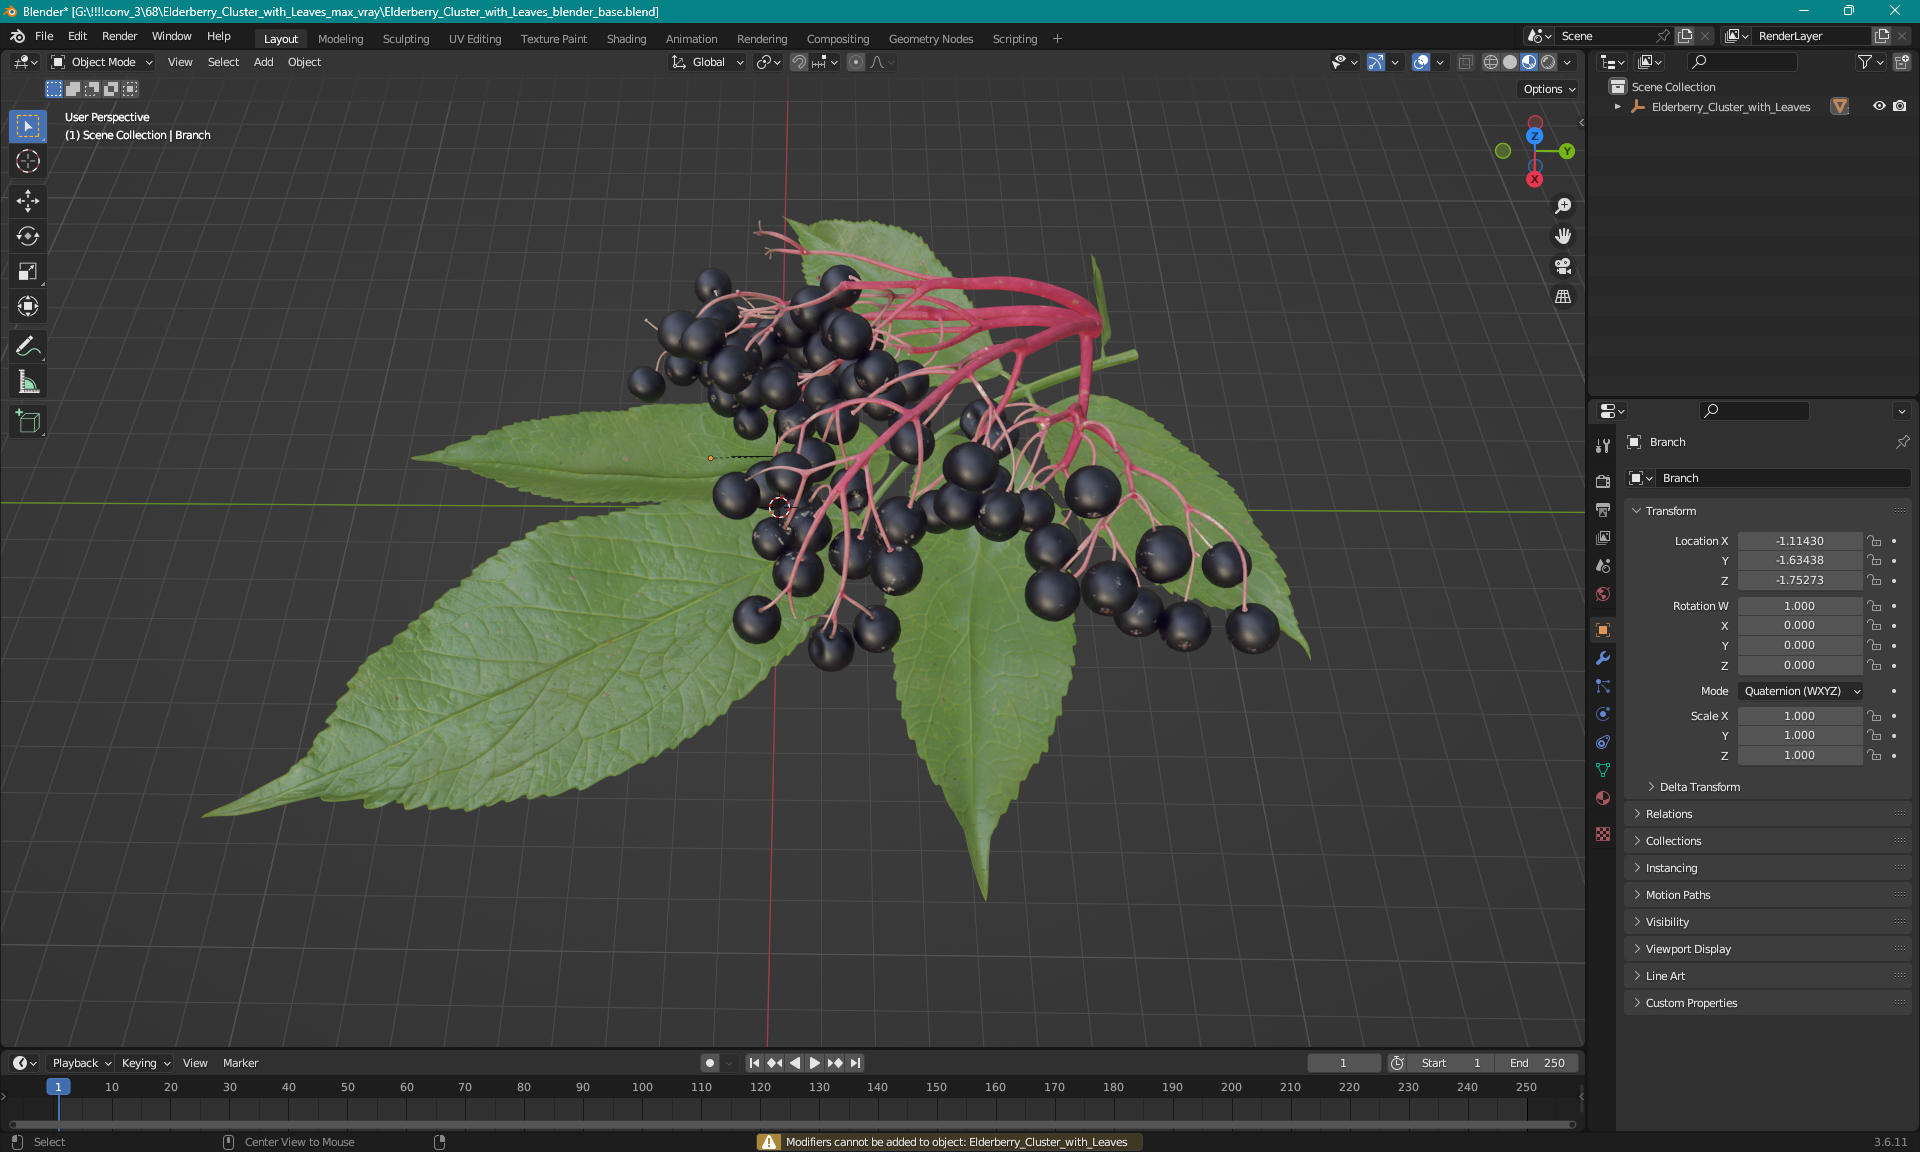1920x1152 pixels.
Task: Select the Move tool in toolbar
Action: (27, 200)
